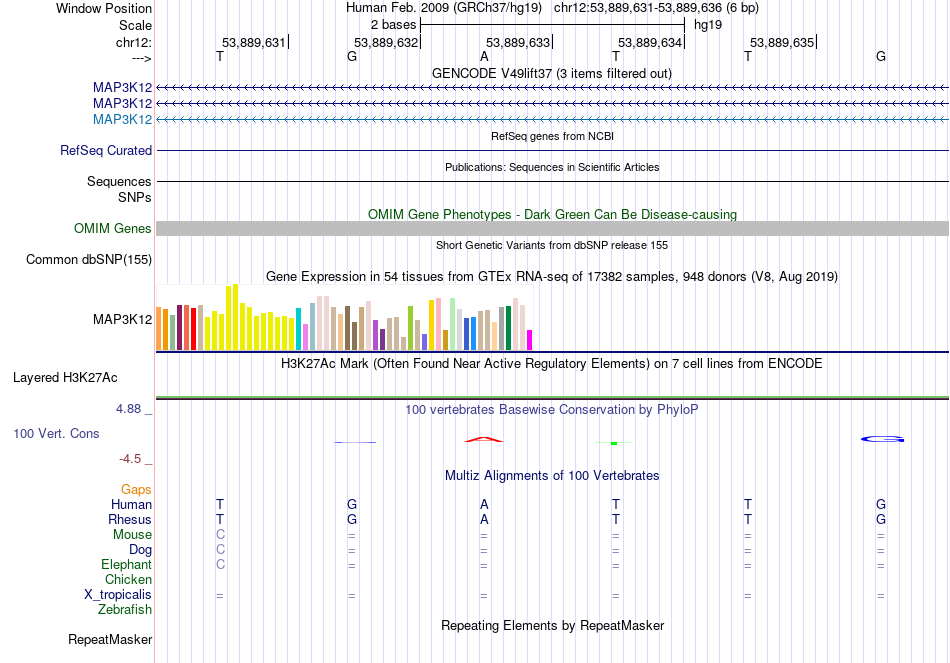Click the Gaps row label
Image resolution: width=950 pixels, height=663 pixels.
tap(136, 489)
